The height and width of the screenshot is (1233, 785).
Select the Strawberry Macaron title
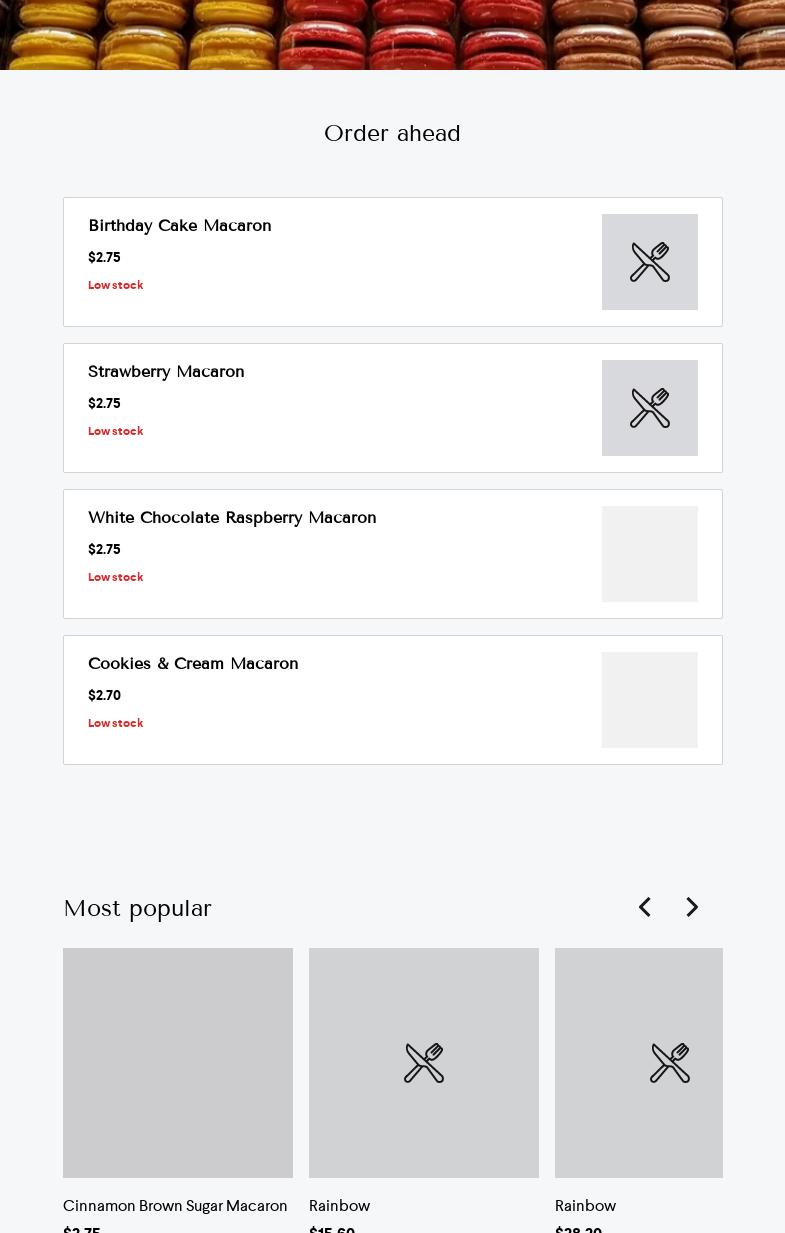click(166, 372)
